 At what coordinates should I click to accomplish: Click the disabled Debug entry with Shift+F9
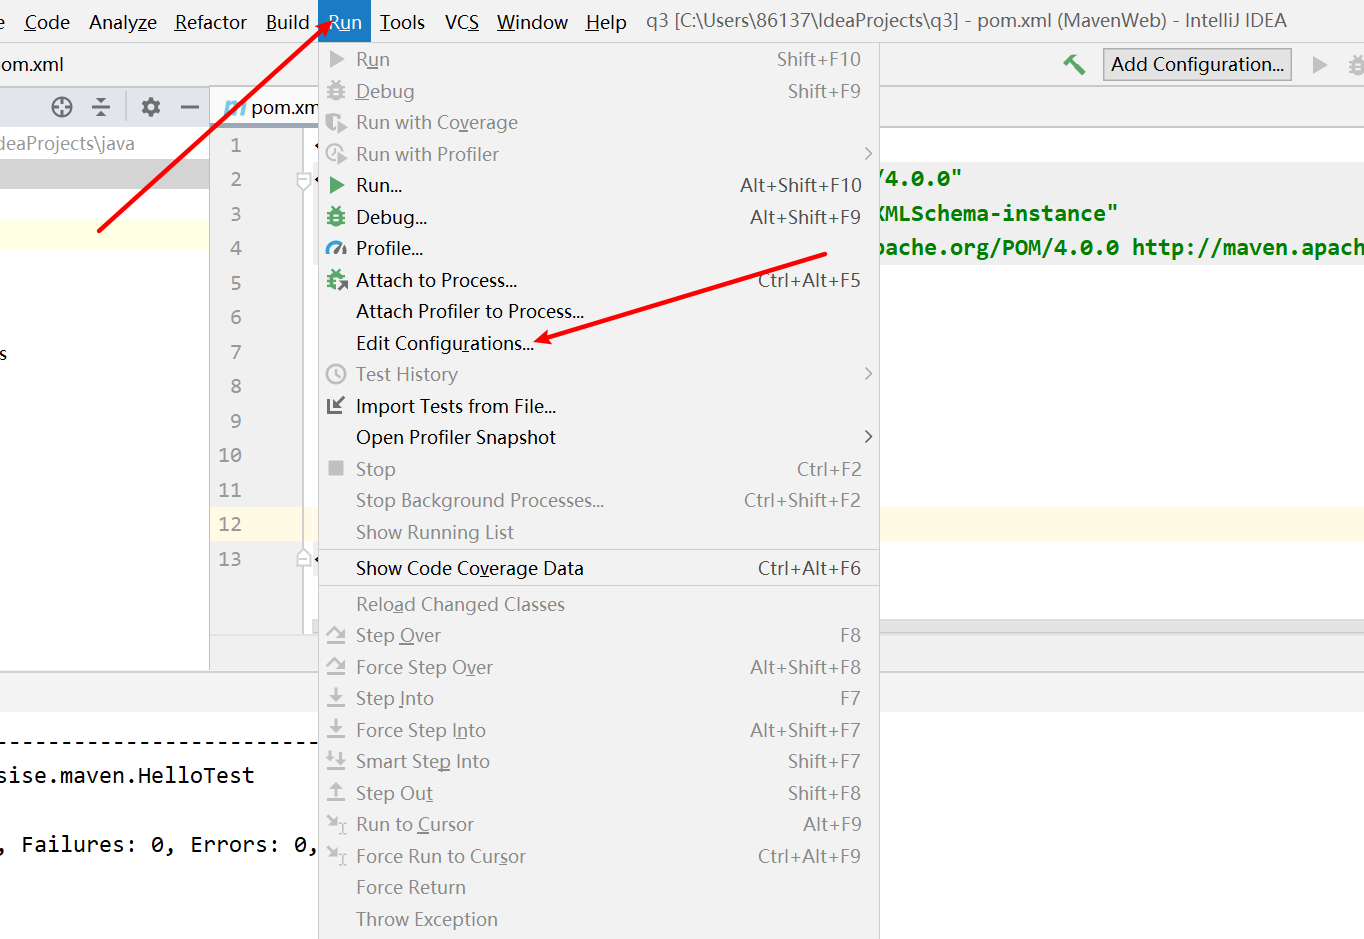point(599,91)
